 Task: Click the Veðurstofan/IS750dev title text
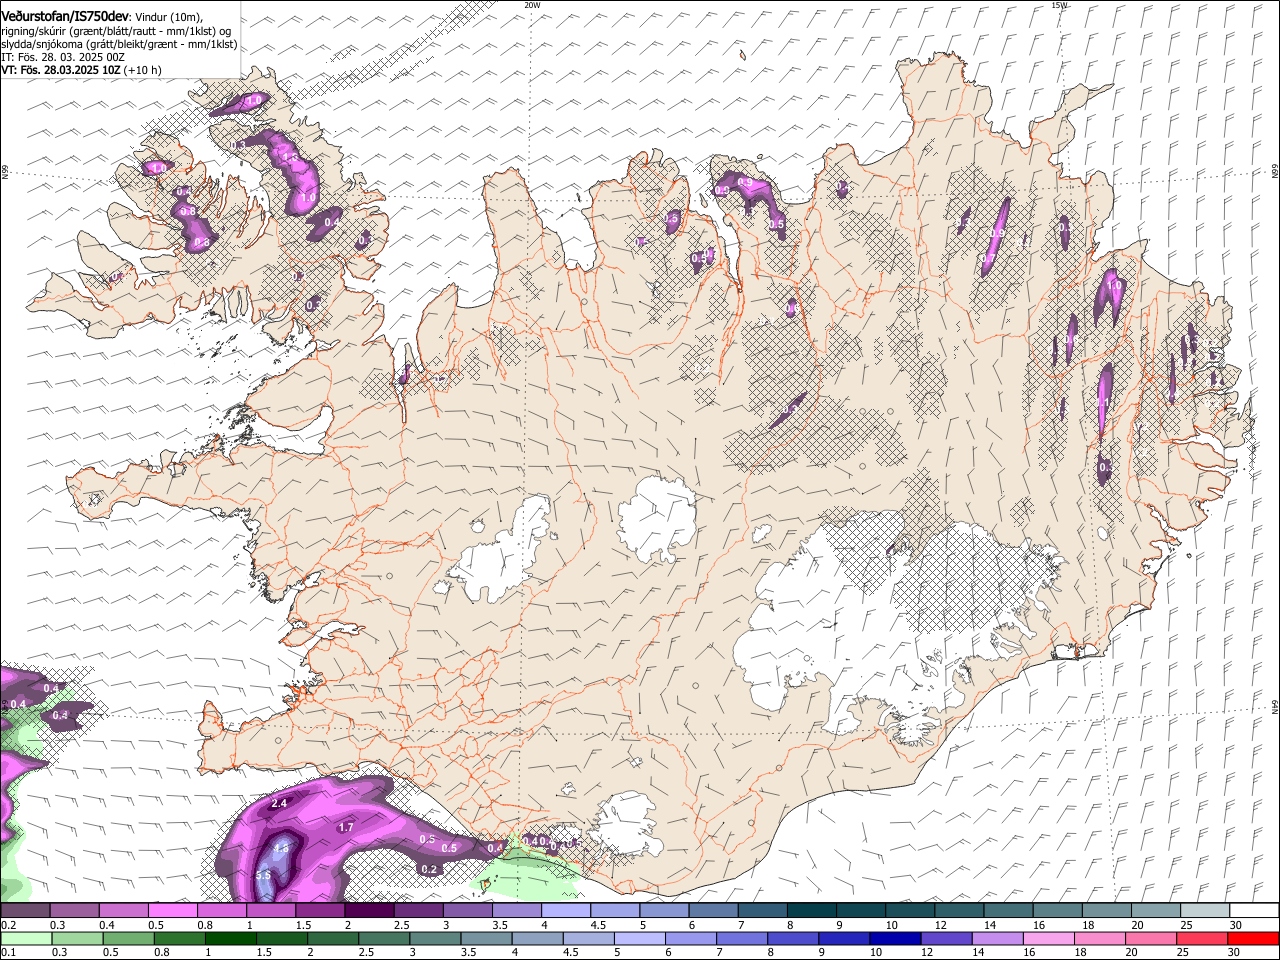[65, 17]
